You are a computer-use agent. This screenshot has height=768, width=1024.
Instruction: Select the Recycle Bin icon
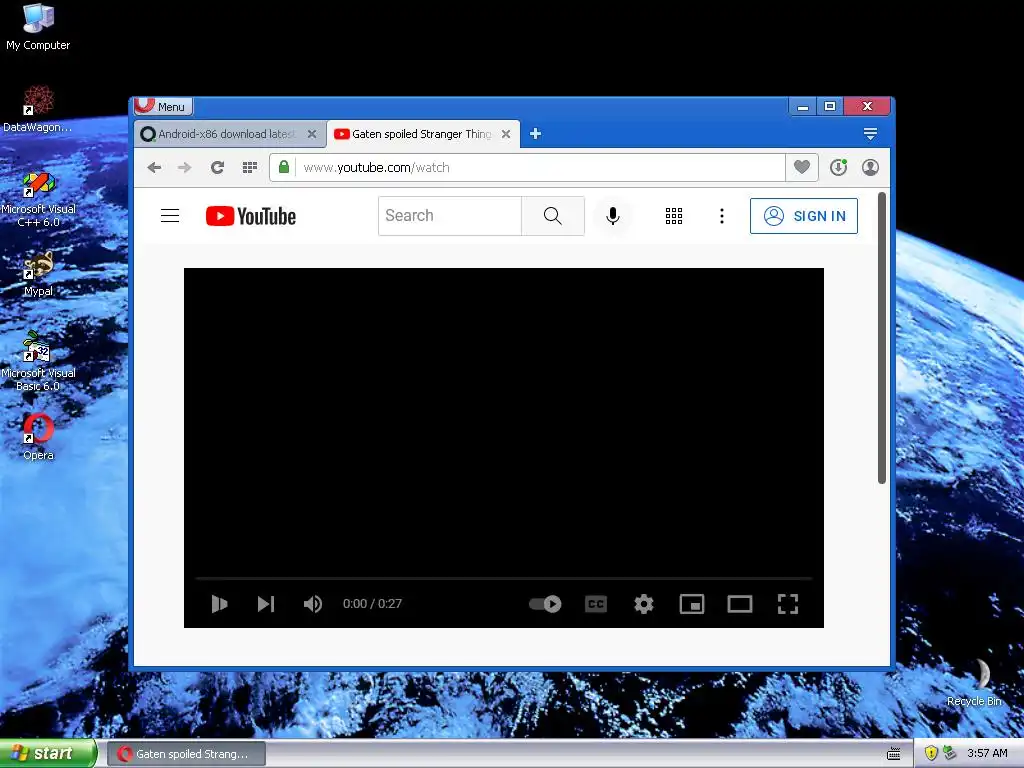[x=974, y=682]
